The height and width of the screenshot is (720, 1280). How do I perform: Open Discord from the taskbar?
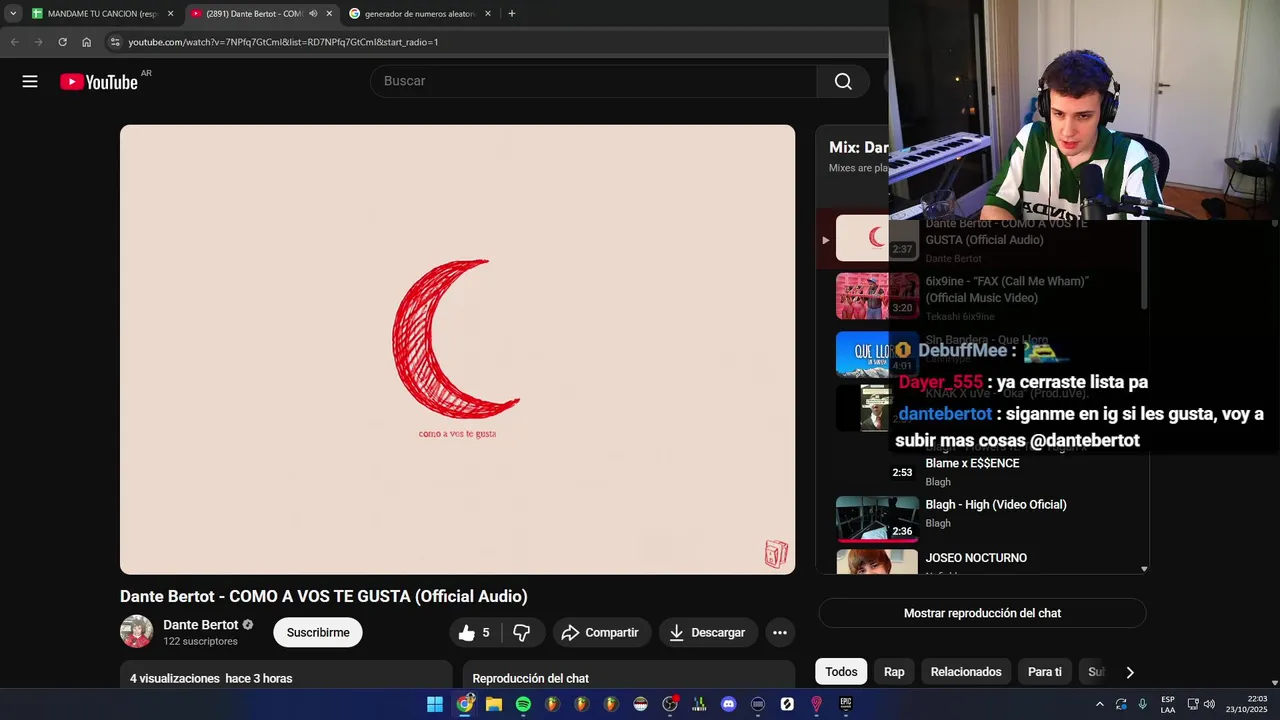[x=728, y=704]
